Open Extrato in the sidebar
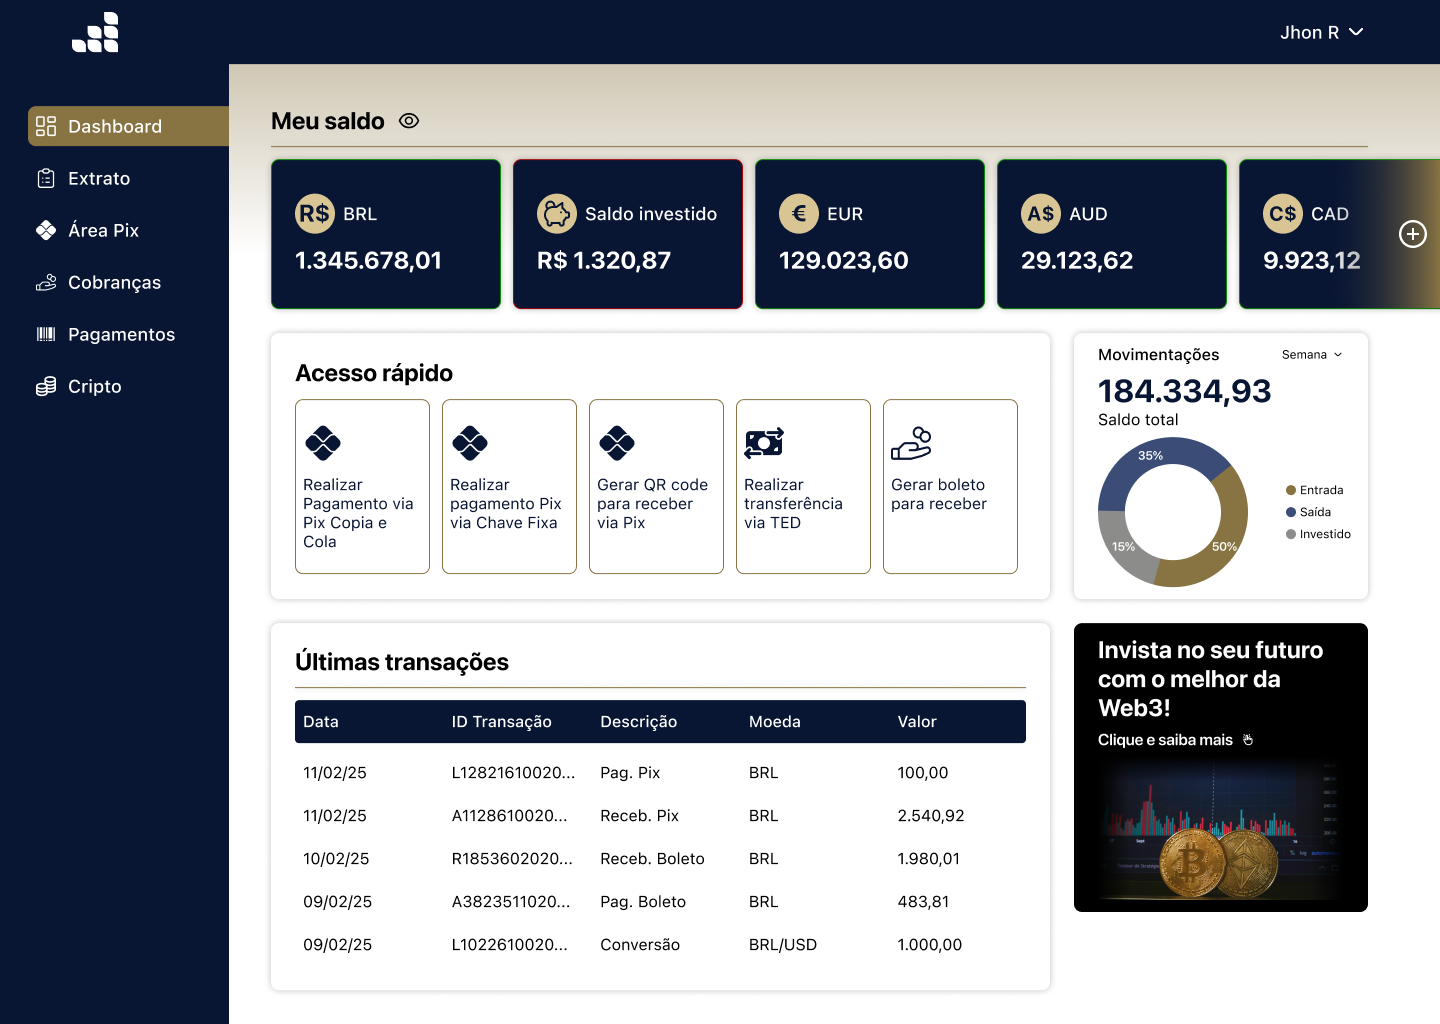 99,179
